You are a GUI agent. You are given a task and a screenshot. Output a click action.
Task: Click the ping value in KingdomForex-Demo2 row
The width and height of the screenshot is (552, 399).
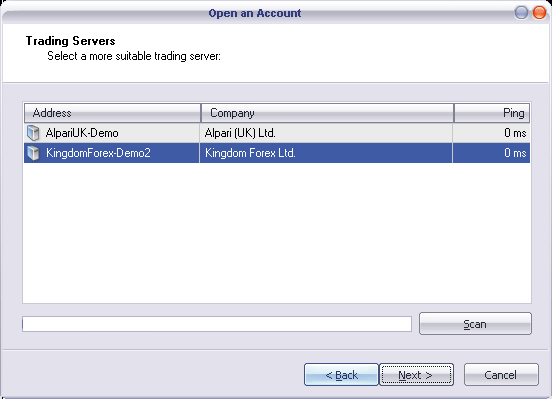515,153
